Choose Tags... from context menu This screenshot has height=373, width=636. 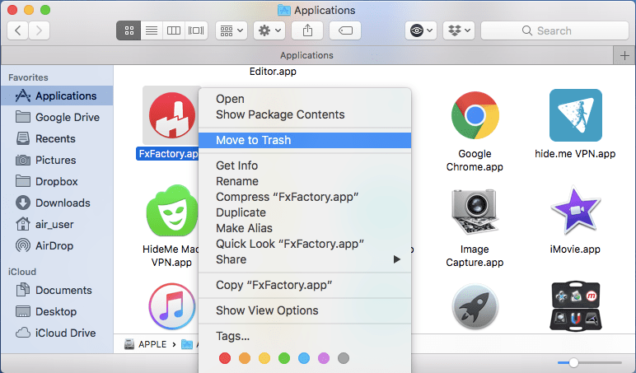coord(305,336)
